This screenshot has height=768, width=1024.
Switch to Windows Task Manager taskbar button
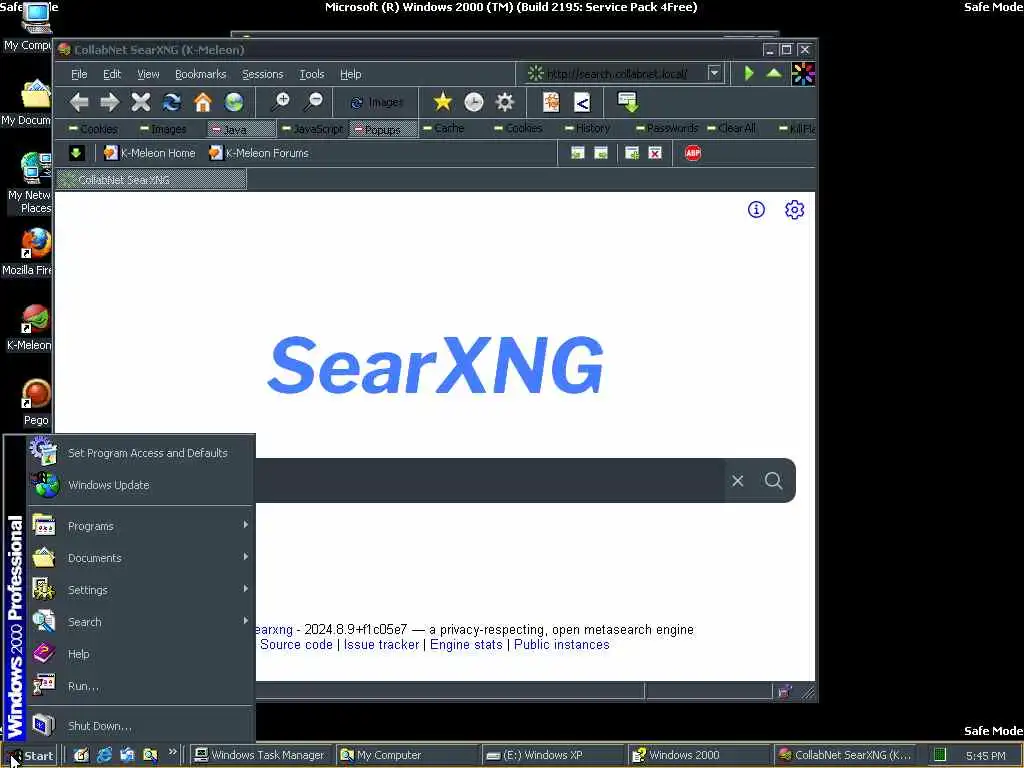point(261,755)
